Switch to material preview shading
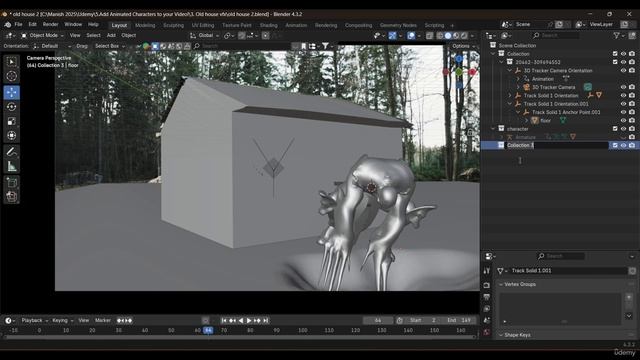The height and width of the screenshot is (360, 640). (x=456, y=36)
